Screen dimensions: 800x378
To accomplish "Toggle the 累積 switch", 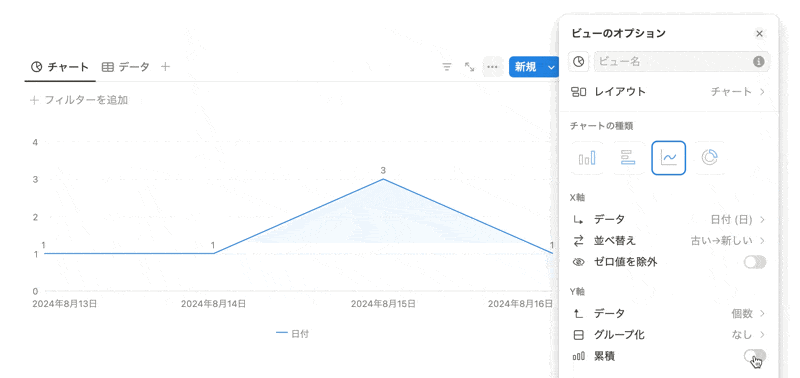I will coord(755,356).
